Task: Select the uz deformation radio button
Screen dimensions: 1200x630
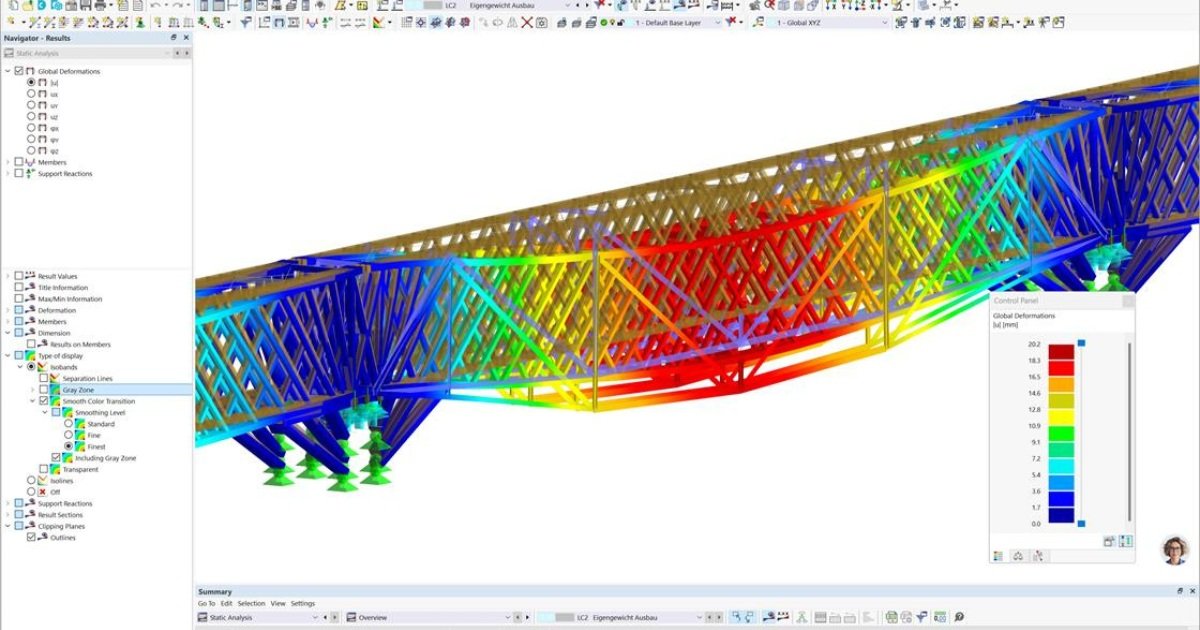Action: pyautogui.click(x=31, y=116)
